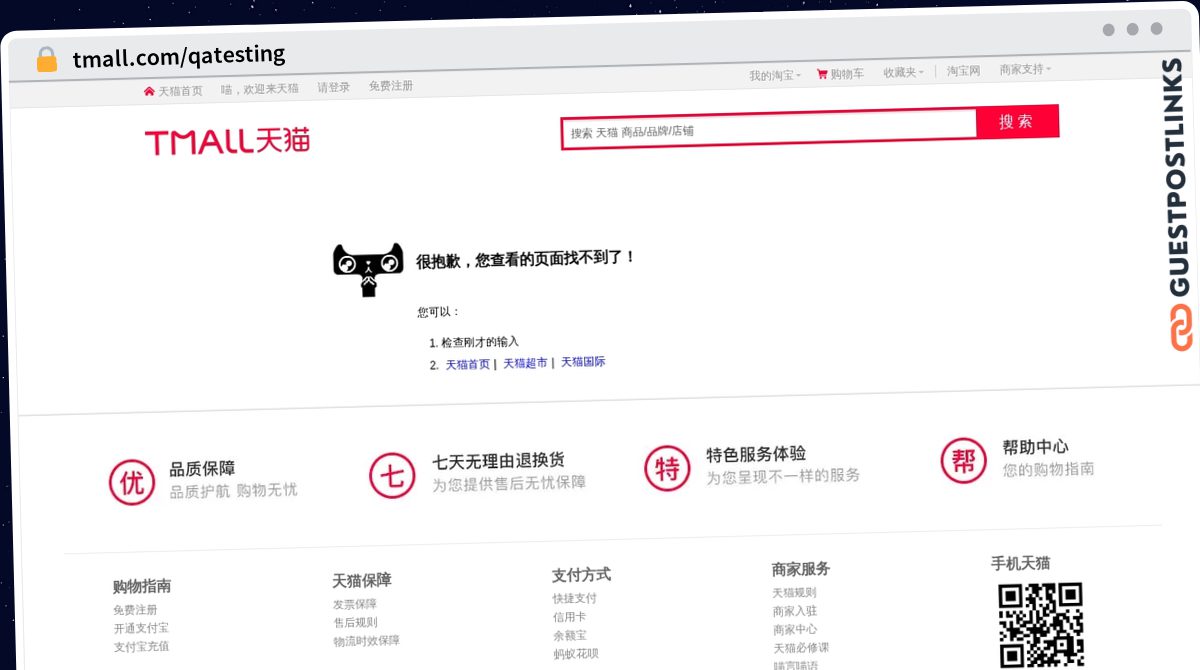
Task: Click 开通支付宝 footer link
Action: 141,628
